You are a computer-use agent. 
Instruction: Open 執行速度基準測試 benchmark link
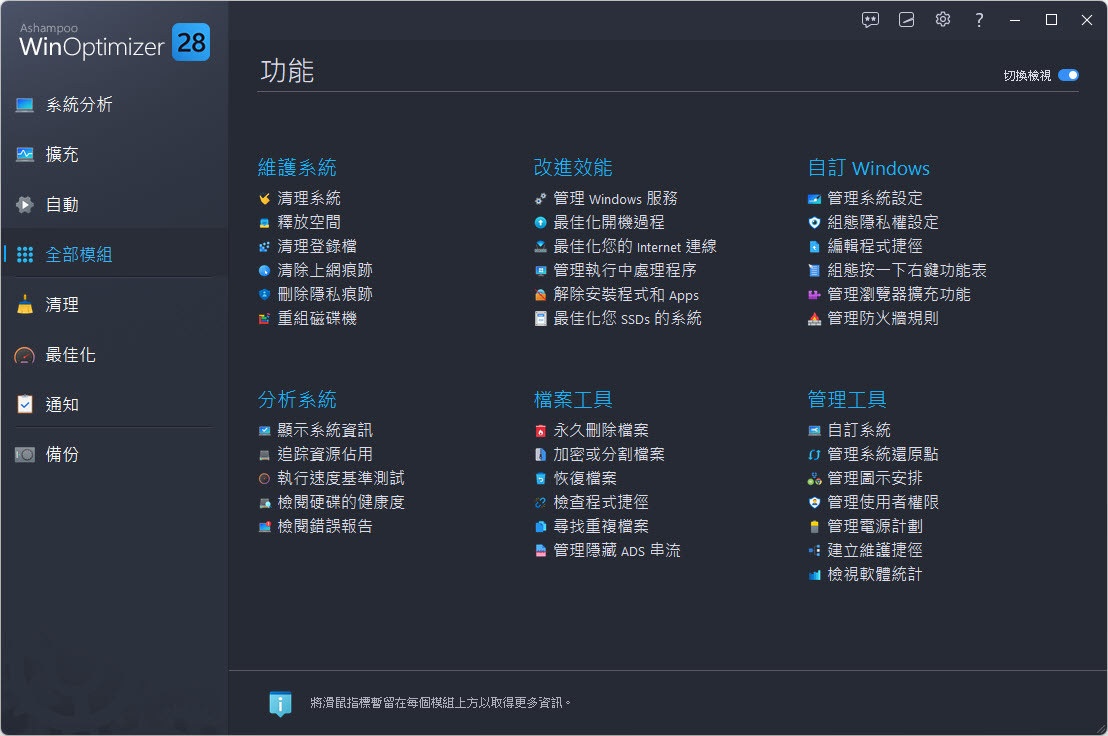(340, 479)
